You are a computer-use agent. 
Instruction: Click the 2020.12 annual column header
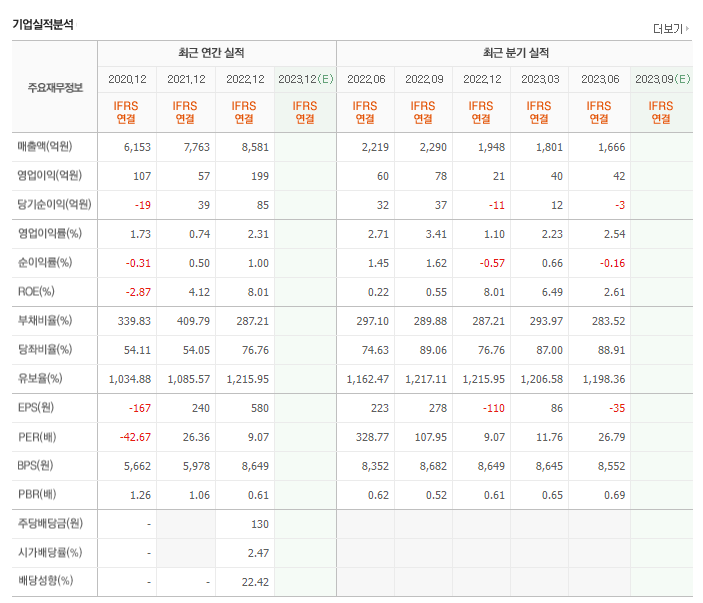[127, 79]
